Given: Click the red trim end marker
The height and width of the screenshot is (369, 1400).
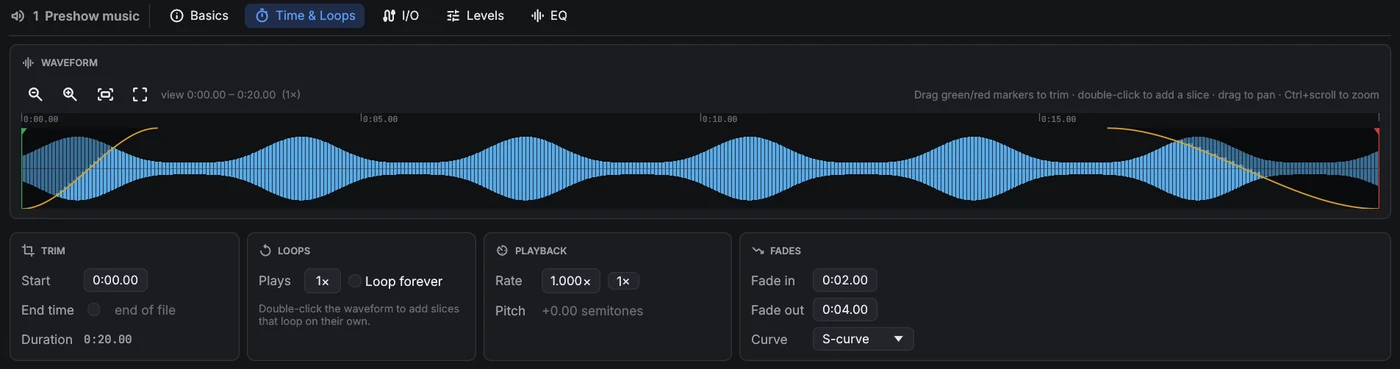Looking at the screenshot, I should (x=1376, y=133).
